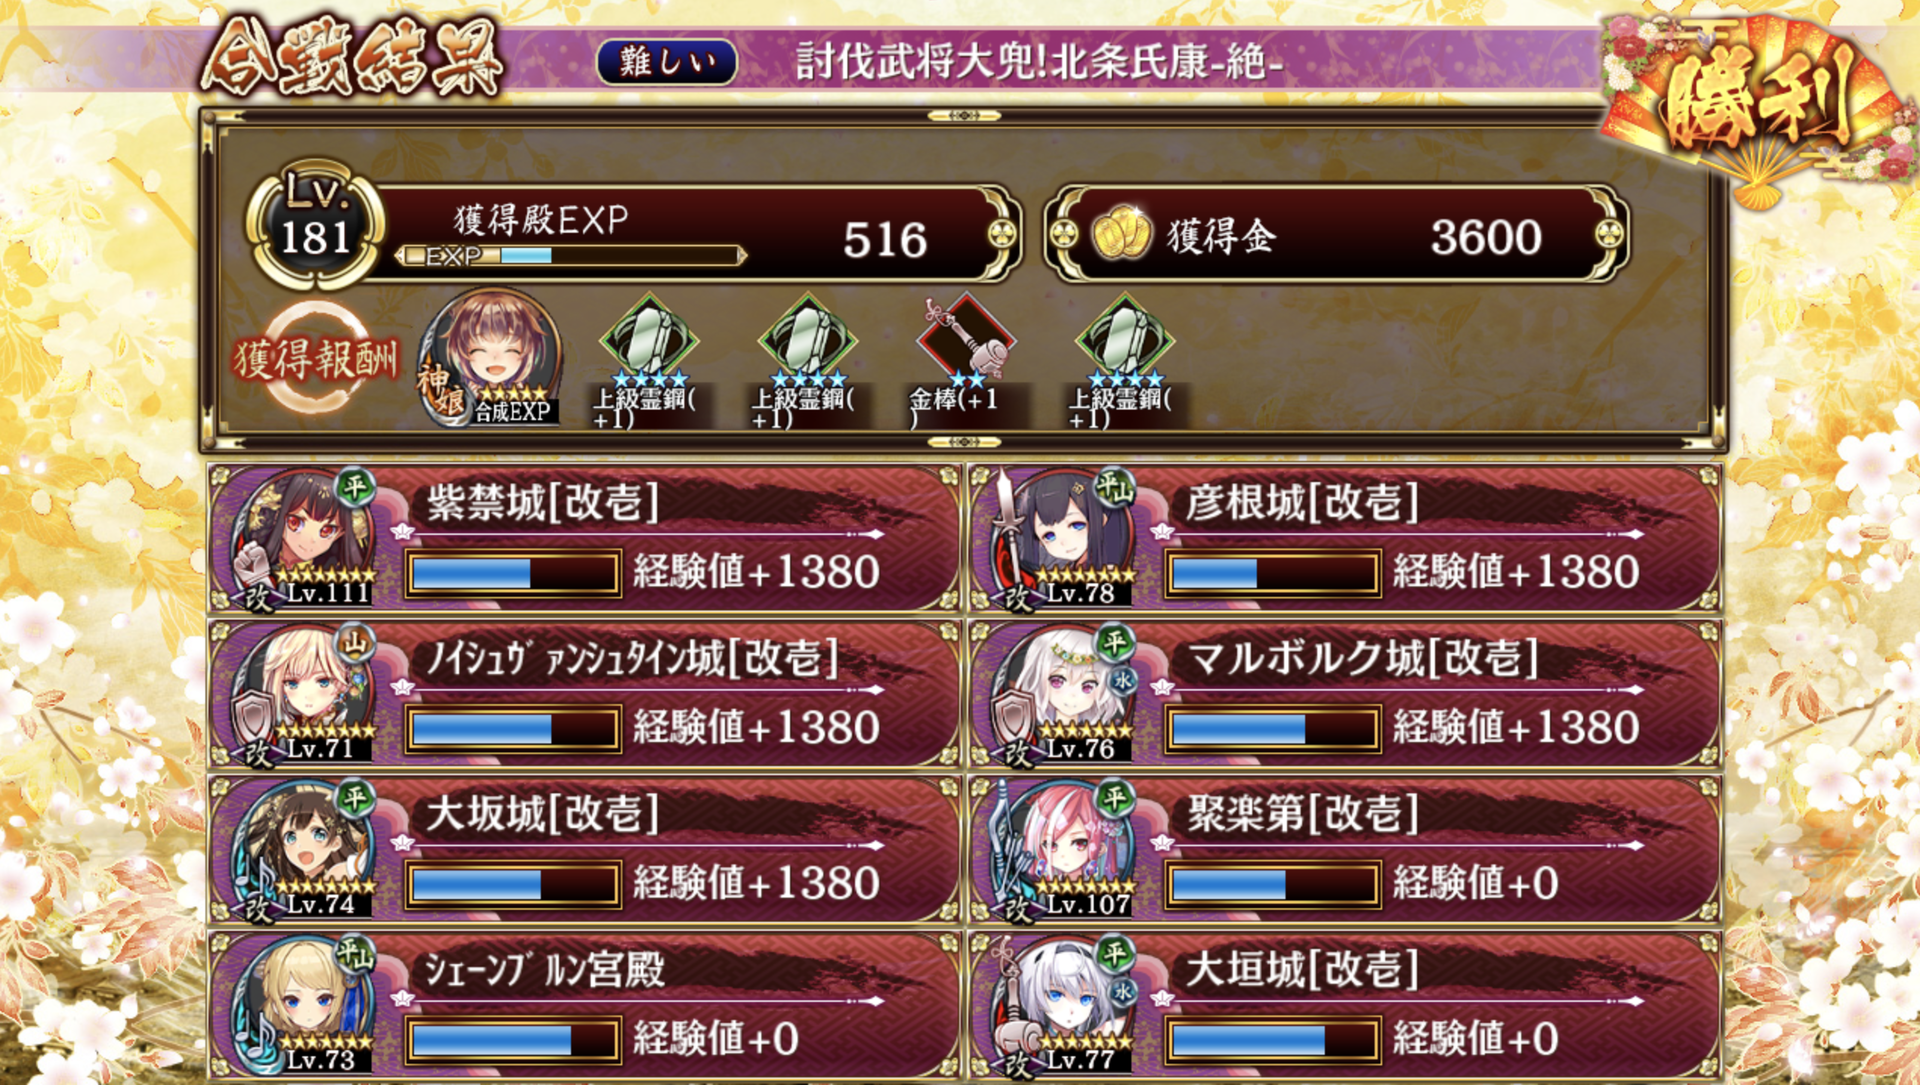Click the 聚楽第[改壱] character portrait
This screenshot has height=1085, width=1920.
(1061, 848)
